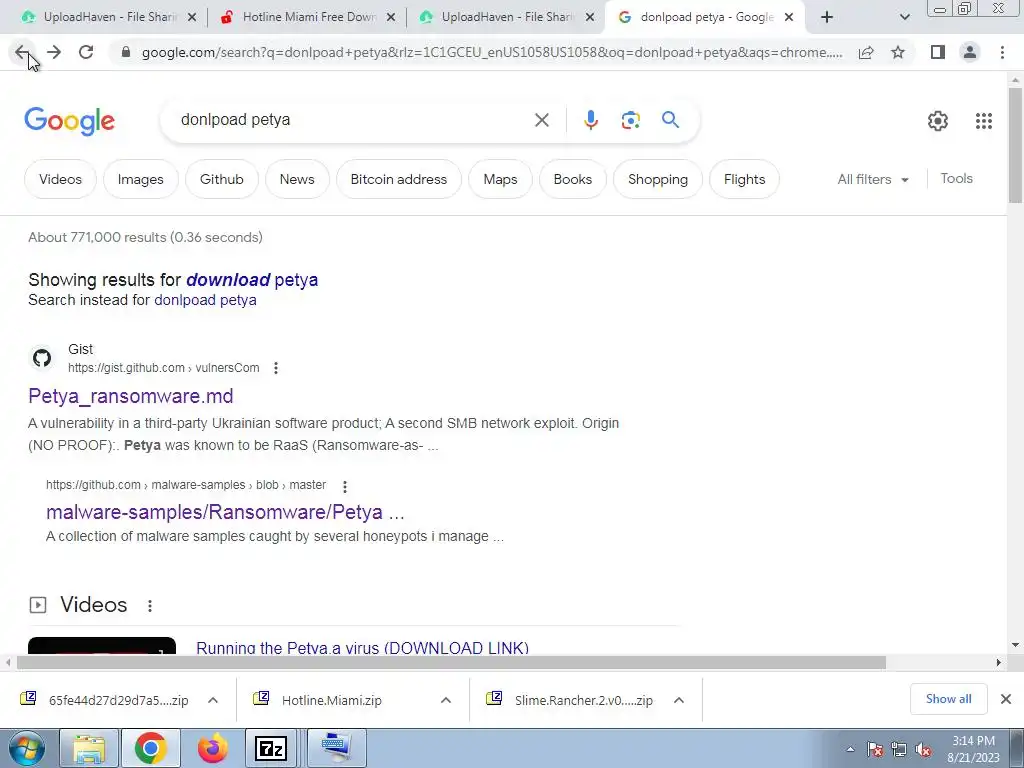Select the Bitcoin address filter chip
This screenshot has width=1024, height=768.
point(399,179)
